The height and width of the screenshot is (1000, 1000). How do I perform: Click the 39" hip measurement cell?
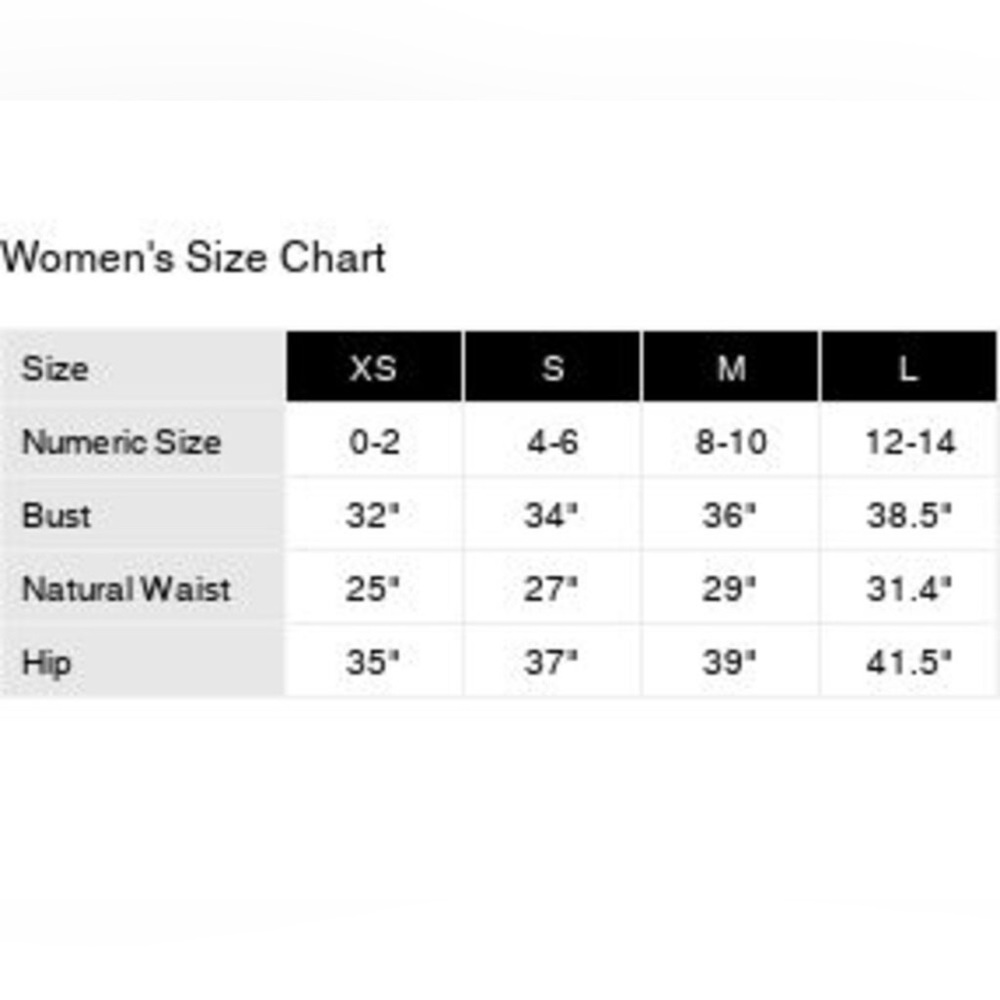730,662
